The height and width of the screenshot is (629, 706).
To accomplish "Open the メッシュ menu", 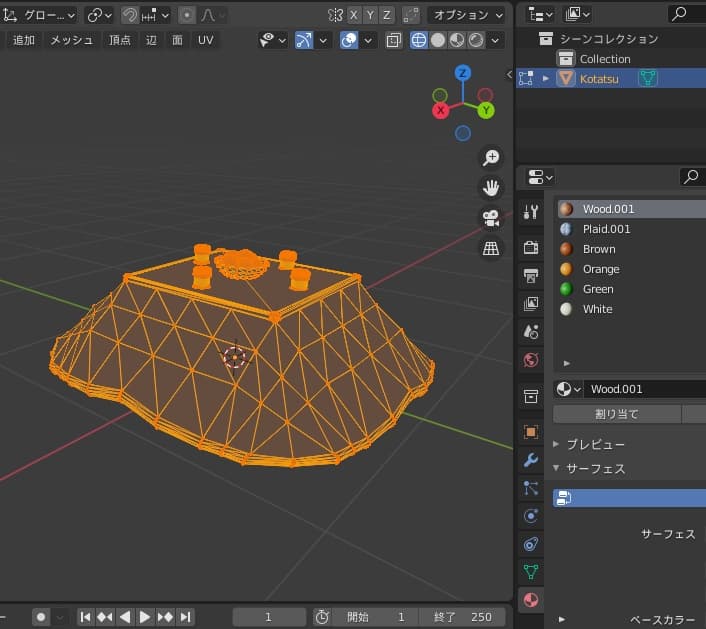I will click(71, 40).
